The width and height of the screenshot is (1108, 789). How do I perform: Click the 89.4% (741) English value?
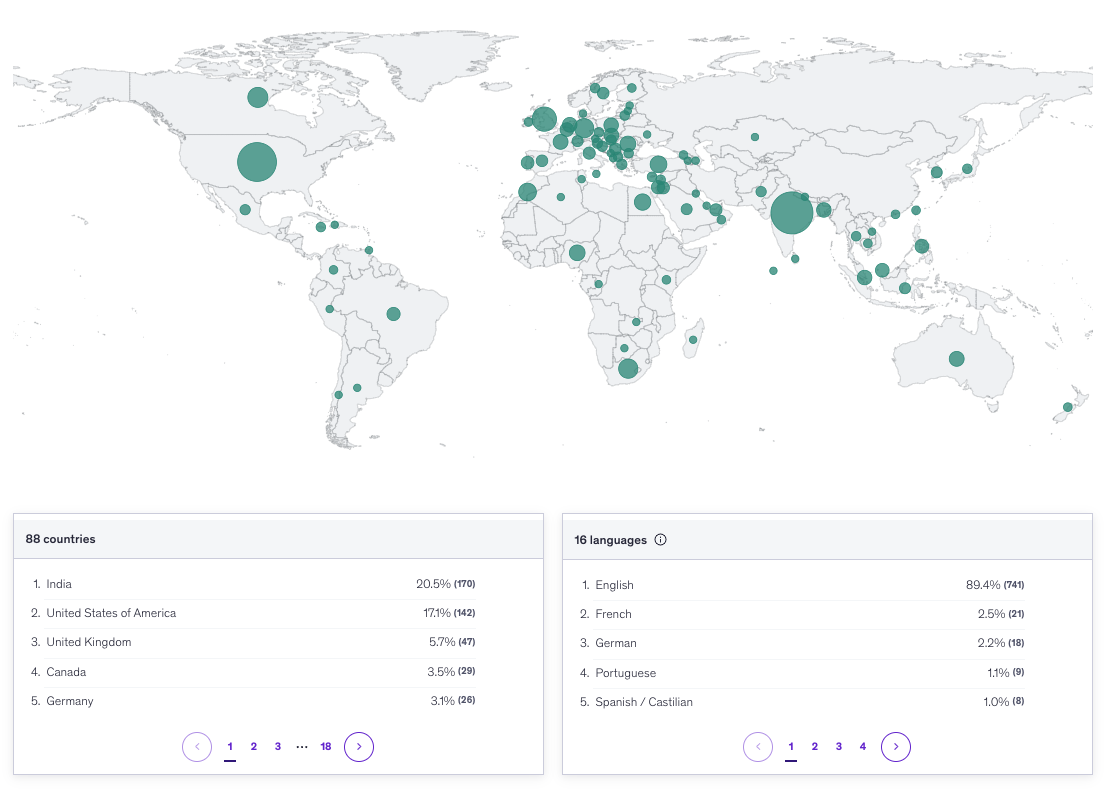coord(995,585)
